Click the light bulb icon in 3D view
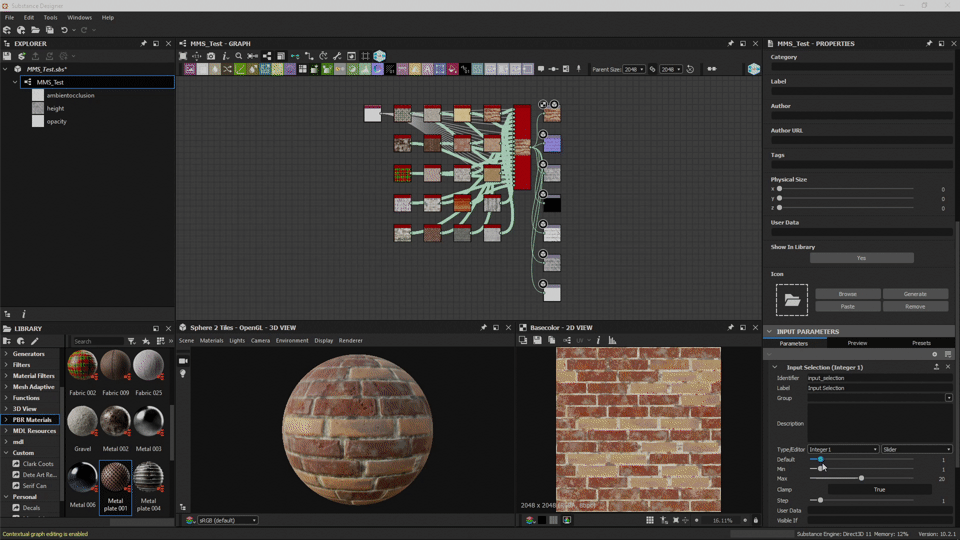 183,372
